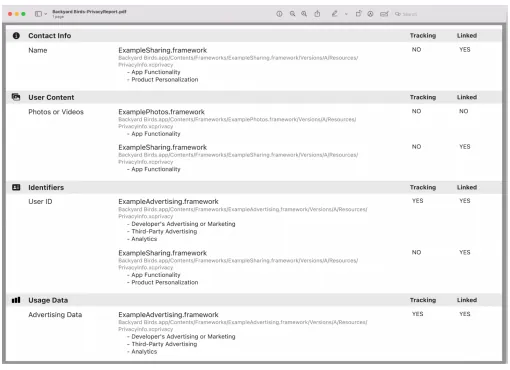Click the User Content section icon
Viewport: 510px width, 370px height.
[16, 97]
